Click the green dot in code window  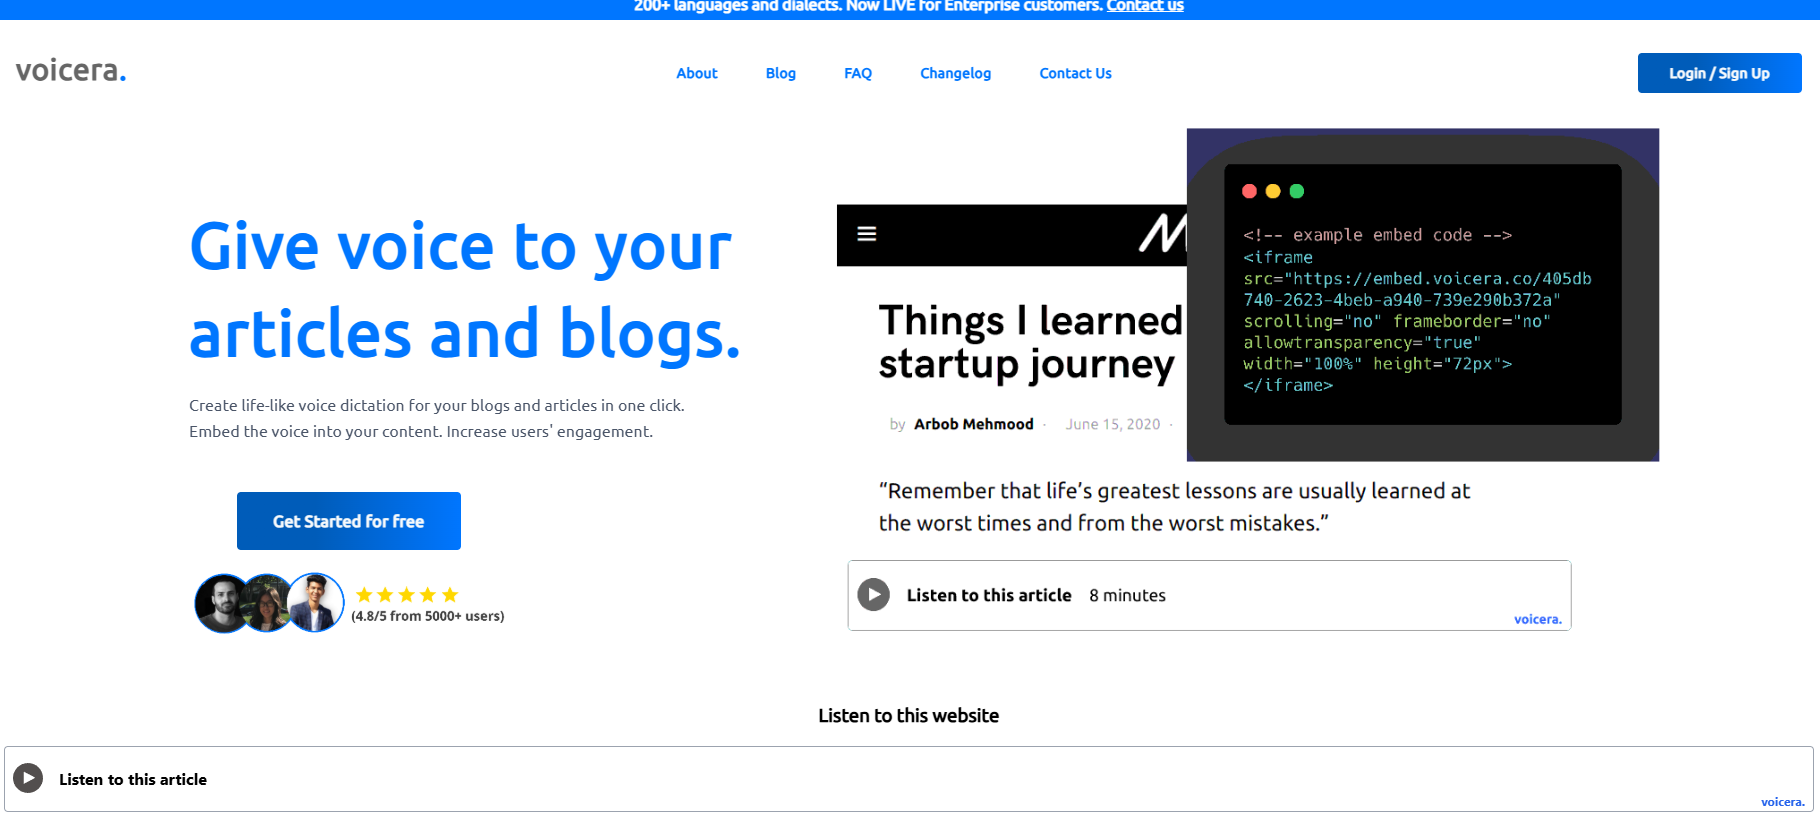tap(1297, 191)
